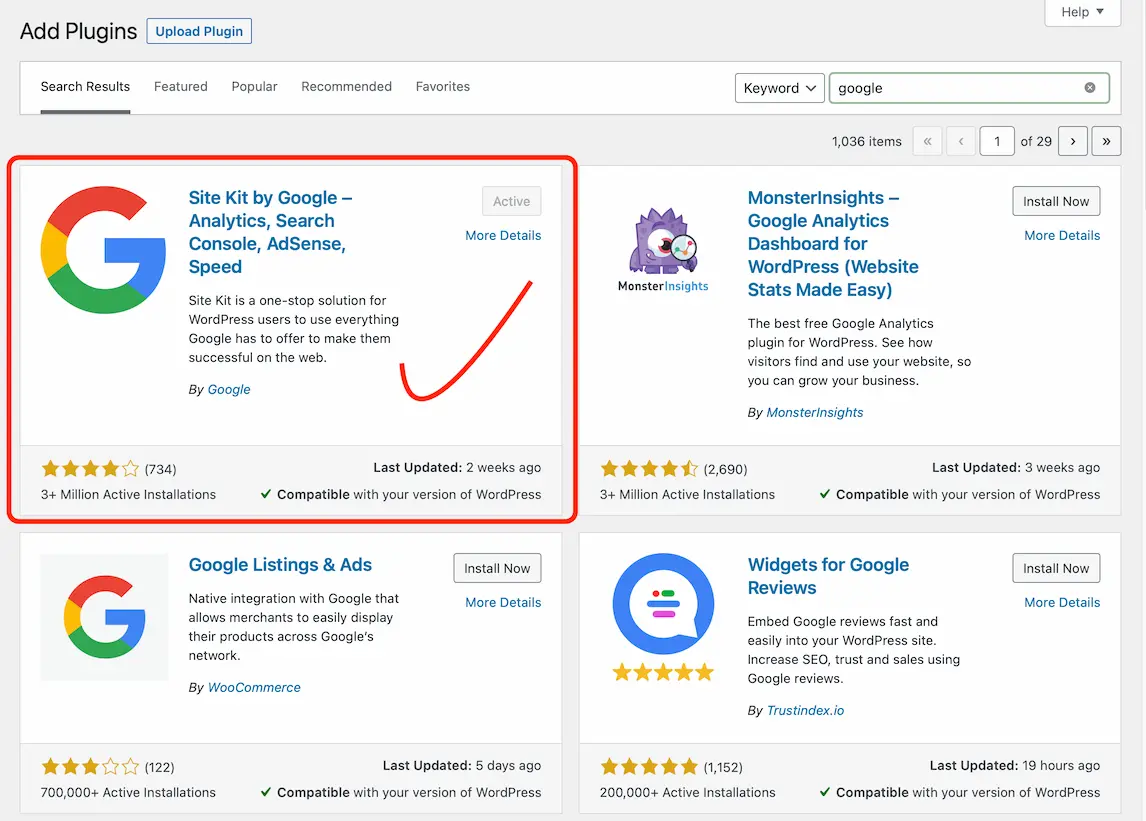The width and height of the screenshot is (1146, 821).
Task: Click the Google Listings & Ads logo
Action: (104, 616)
